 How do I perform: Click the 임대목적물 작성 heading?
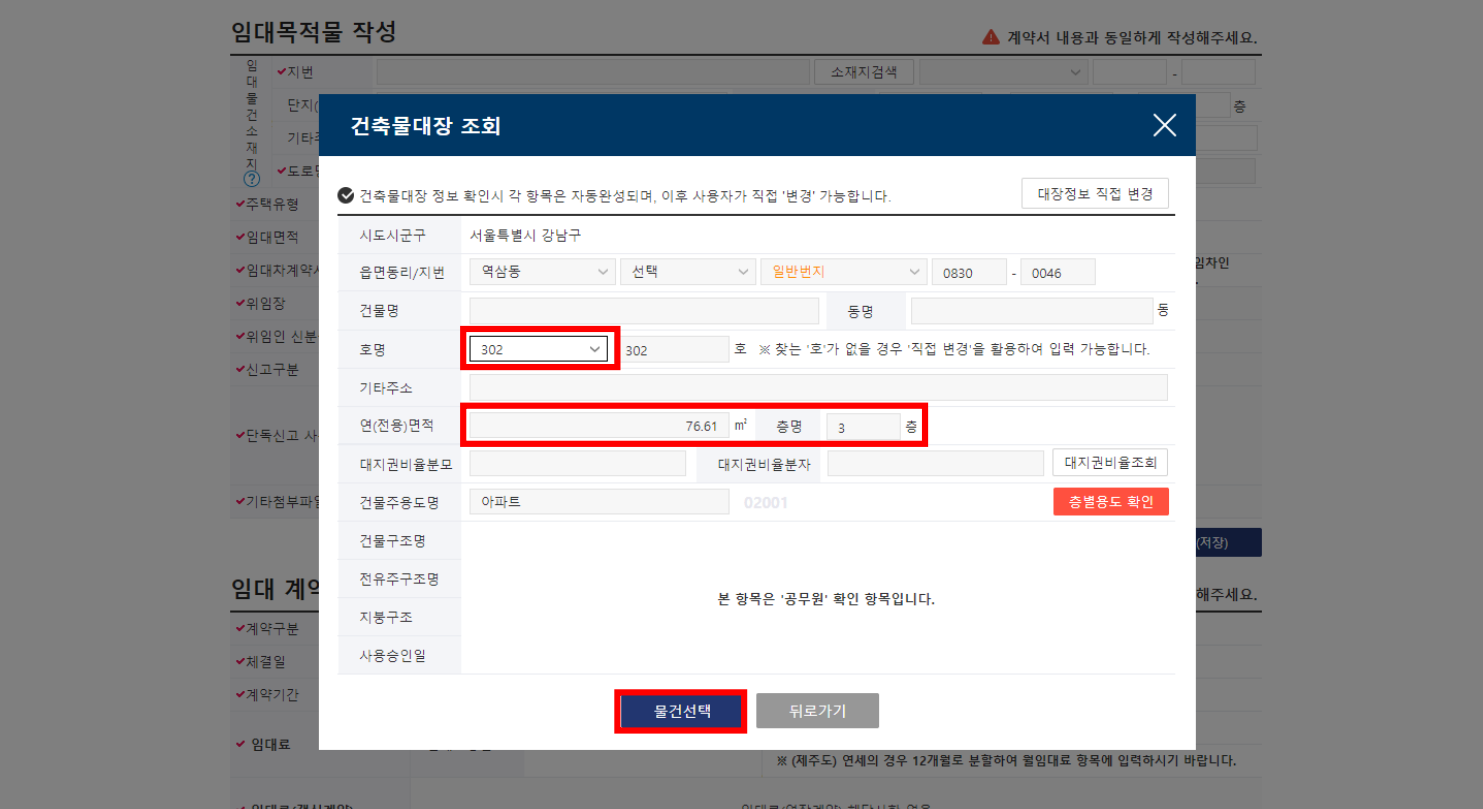pyautogui.click(x=314, y=32)
